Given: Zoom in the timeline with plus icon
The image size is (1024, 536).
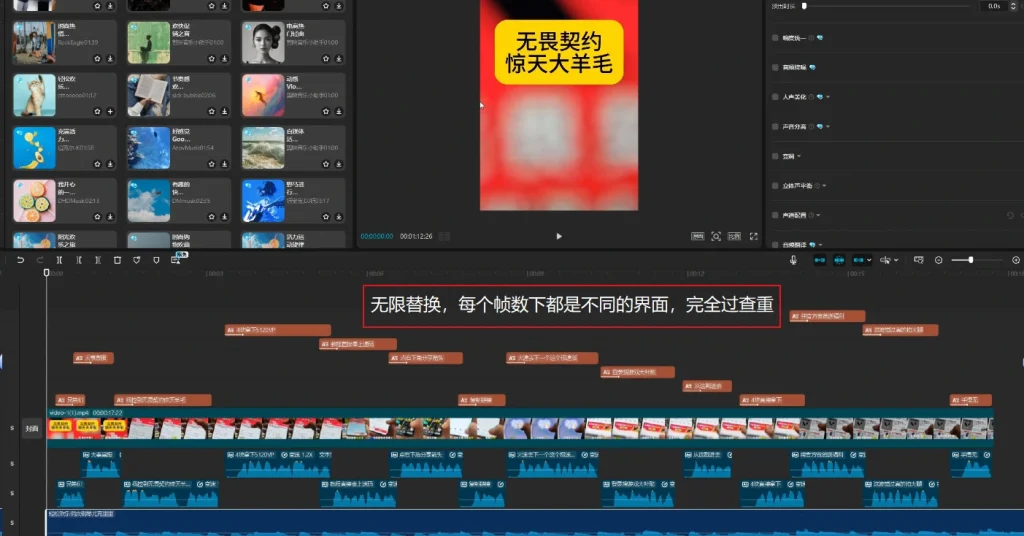Looking at the screenshot, I should (1016, 260).
